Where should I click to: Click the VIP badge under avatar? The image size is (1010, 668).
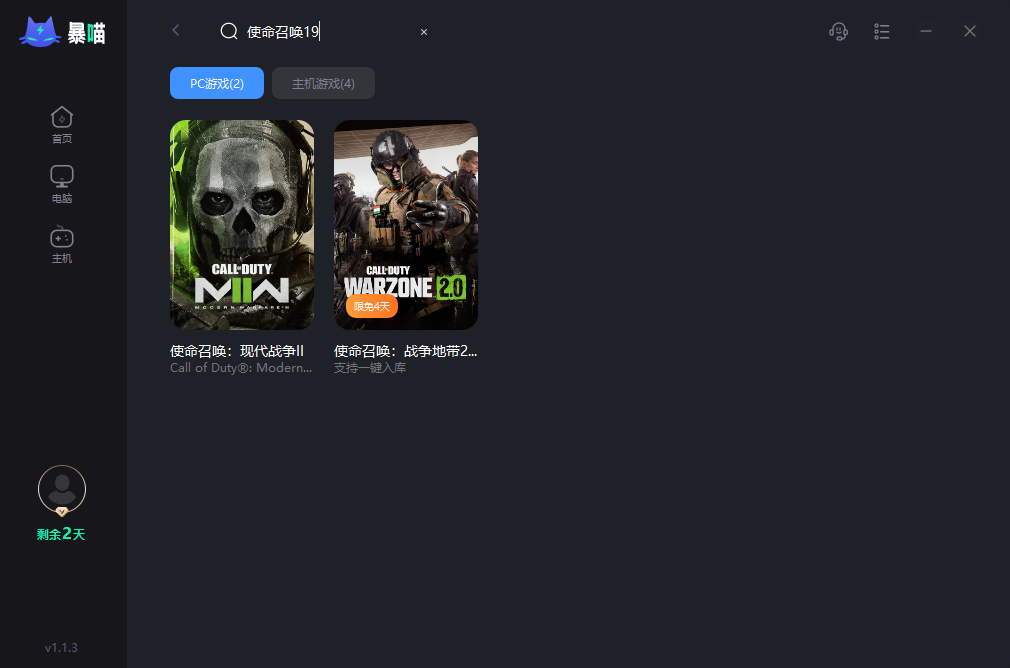click(x=62, y=511)
